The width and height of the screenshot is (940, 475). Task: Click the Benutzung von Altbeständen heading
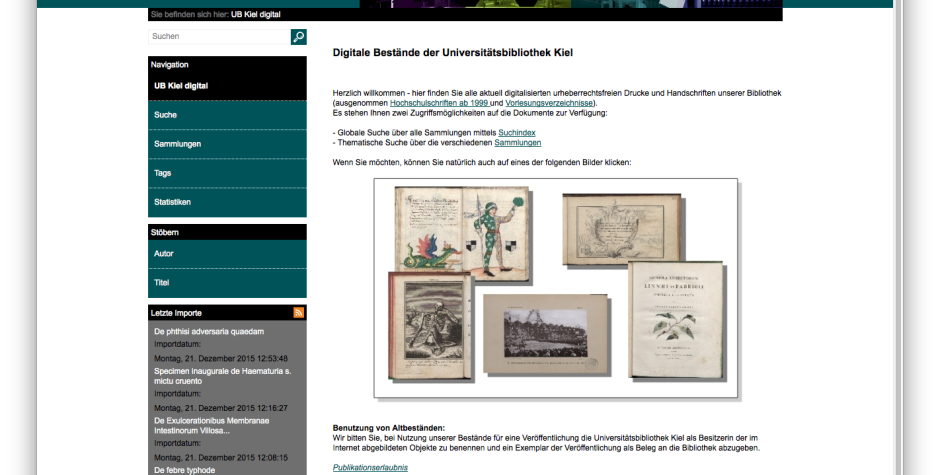(389, 428)
